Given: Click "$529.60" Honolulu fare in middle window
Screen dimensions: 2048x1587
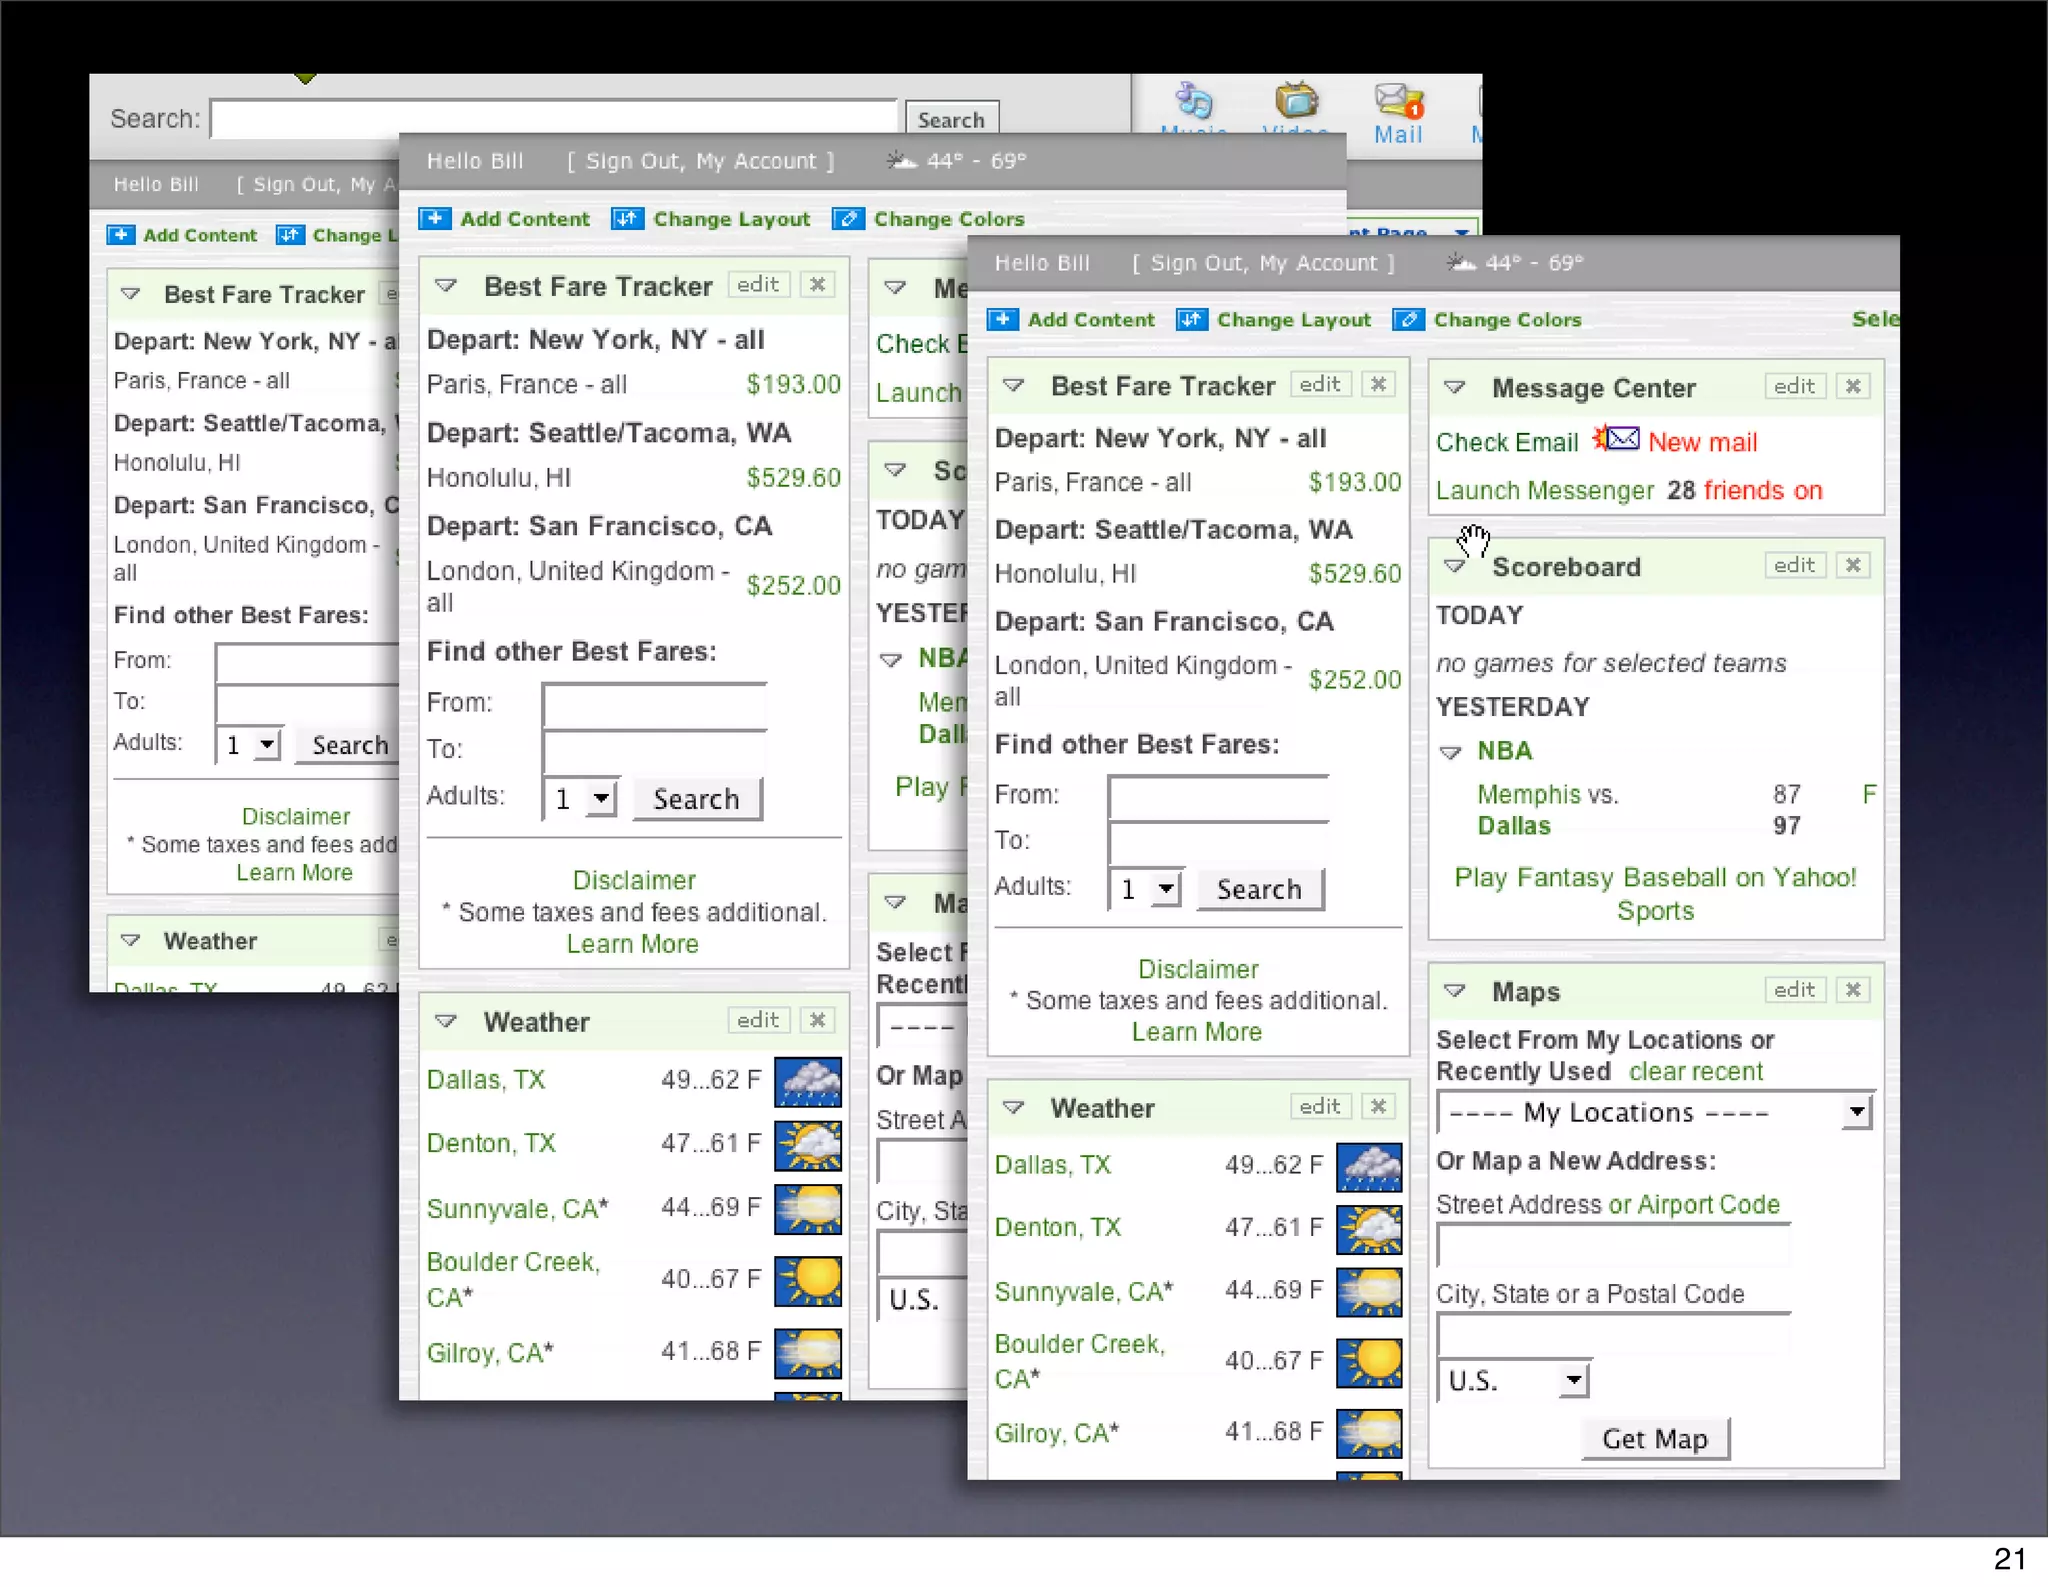Looking at the screenshot, I should point(794,478).
